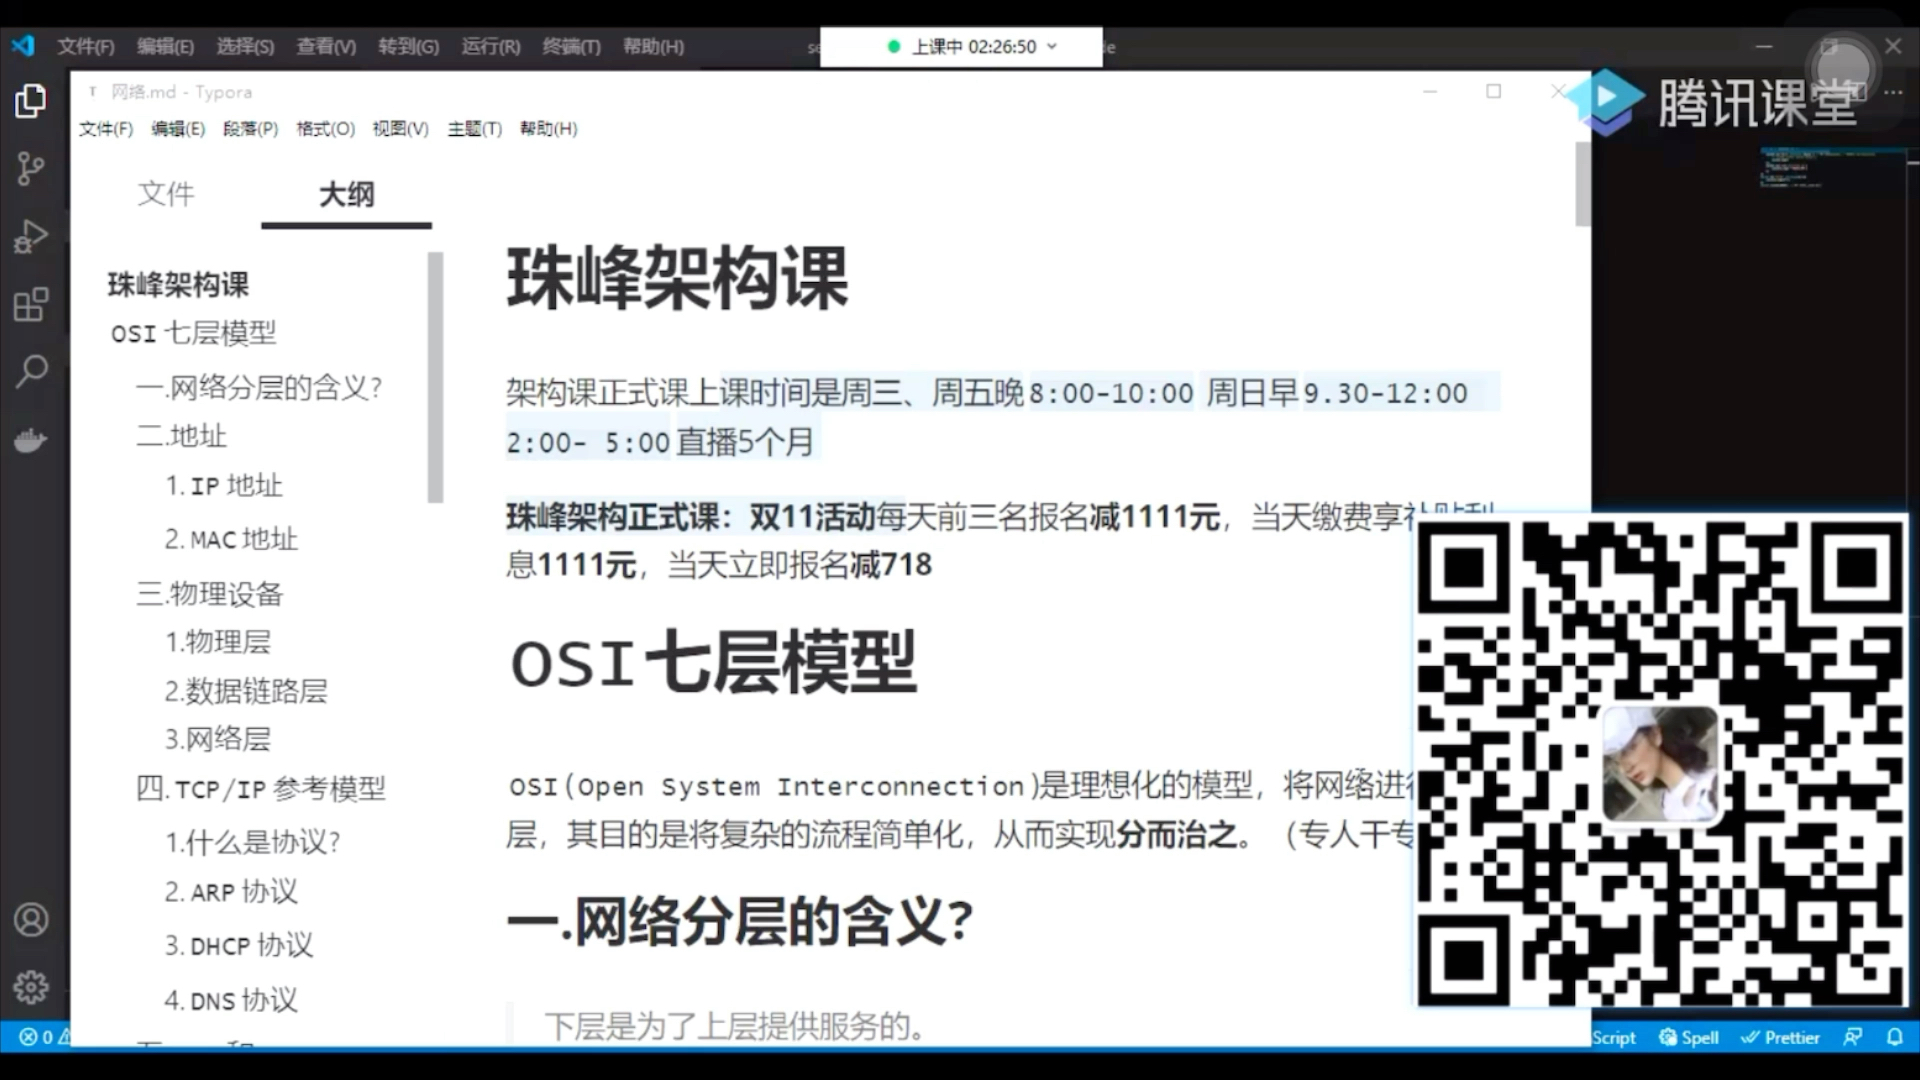This screenshot has height=1080, width=1920.
Task: Open the Search icon in activity bar
Action: (x=31, y=372)
